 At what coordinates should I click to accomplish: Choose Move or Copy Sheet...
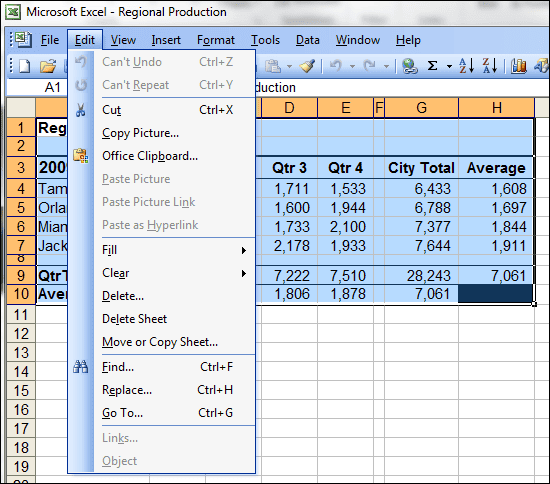[174, 342]
